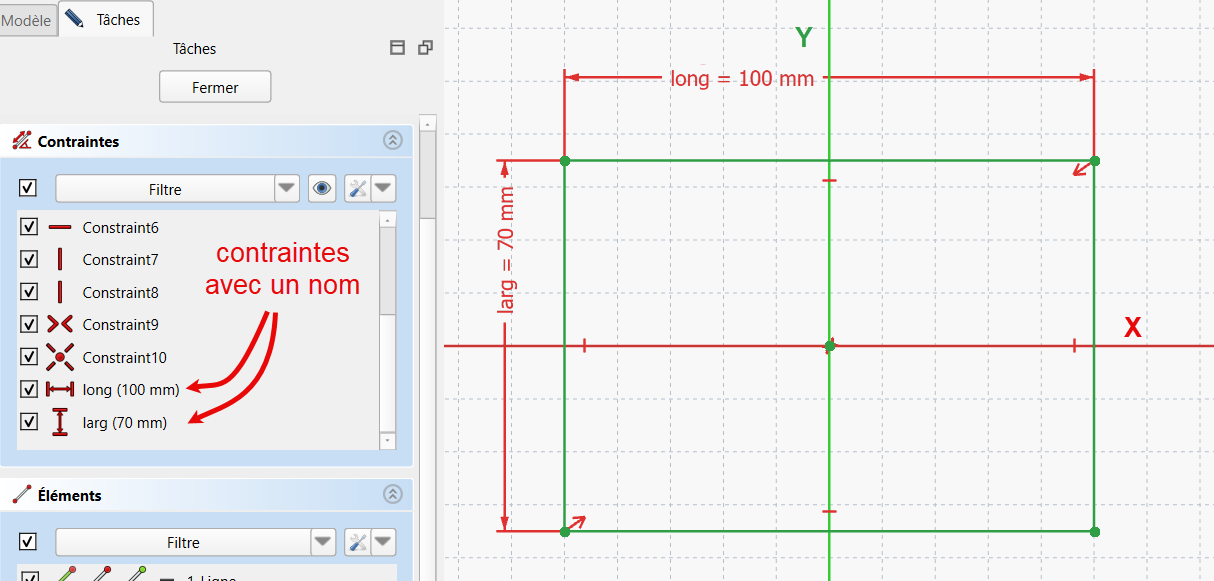
Task: Click the horizontal distance icon for long
Action: [60, 390]
